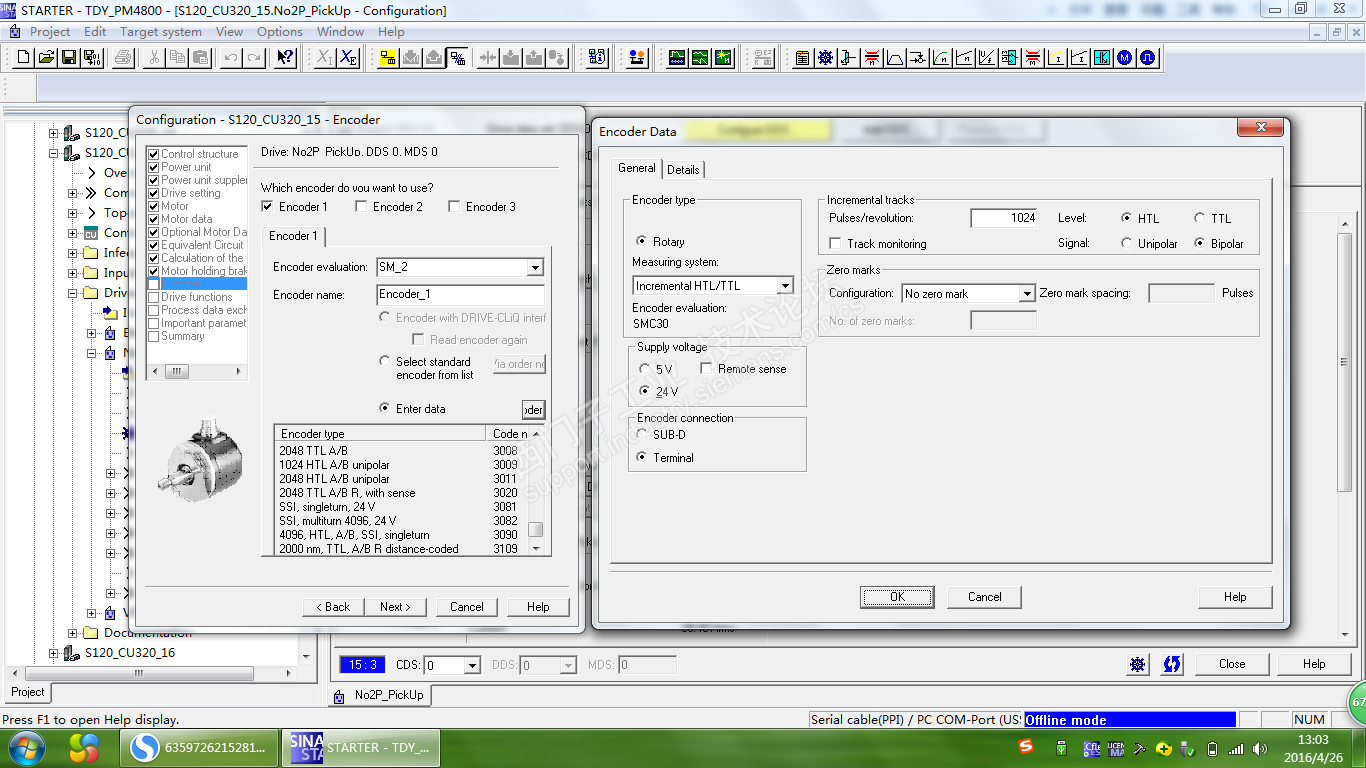Click the blue-orange station toolbar icon
1366x768 pixels.
(x=636, y=58)
